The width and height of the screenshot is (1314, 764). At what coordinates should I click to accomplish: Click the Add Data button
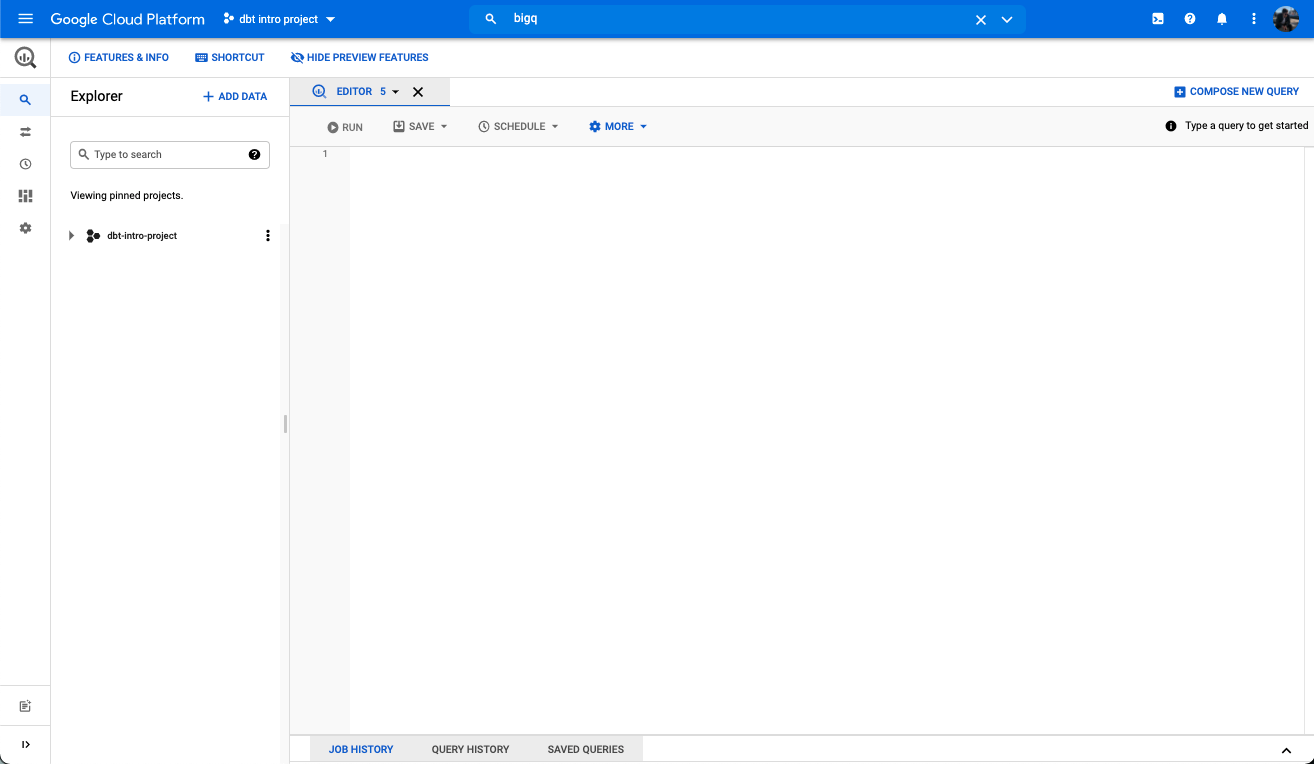235,97
